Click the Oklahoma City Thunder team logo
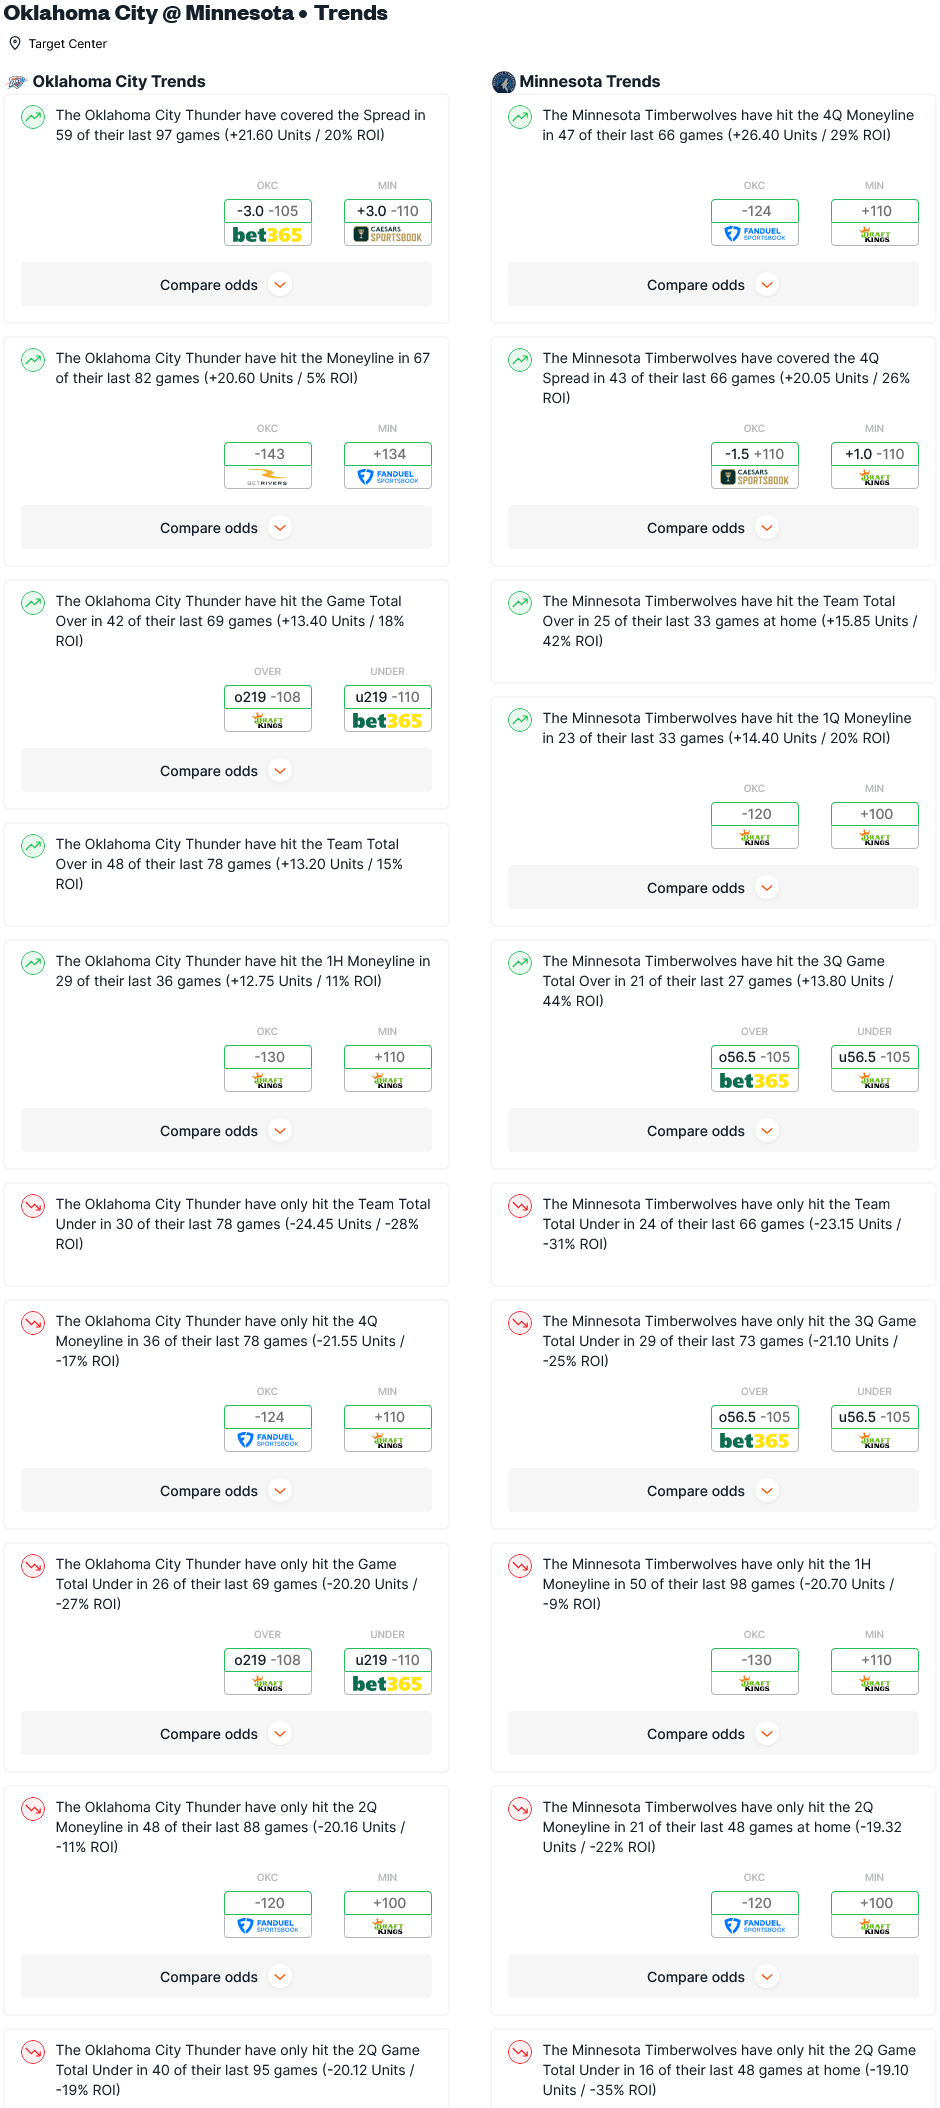Screen dimensions: 940x2108 pos(17,82)
